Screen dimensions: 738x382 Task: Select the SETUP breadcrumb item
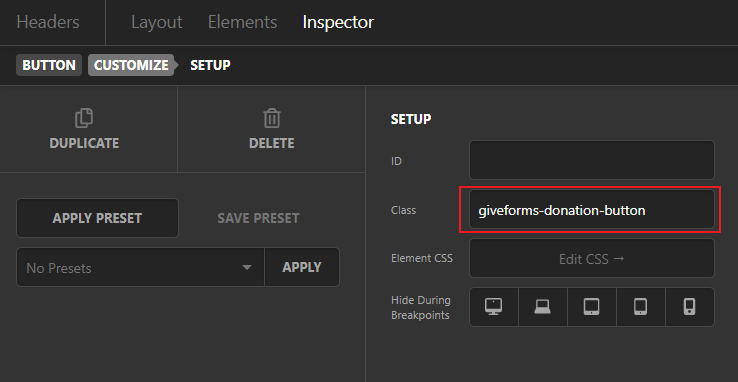tap(210, 65)
